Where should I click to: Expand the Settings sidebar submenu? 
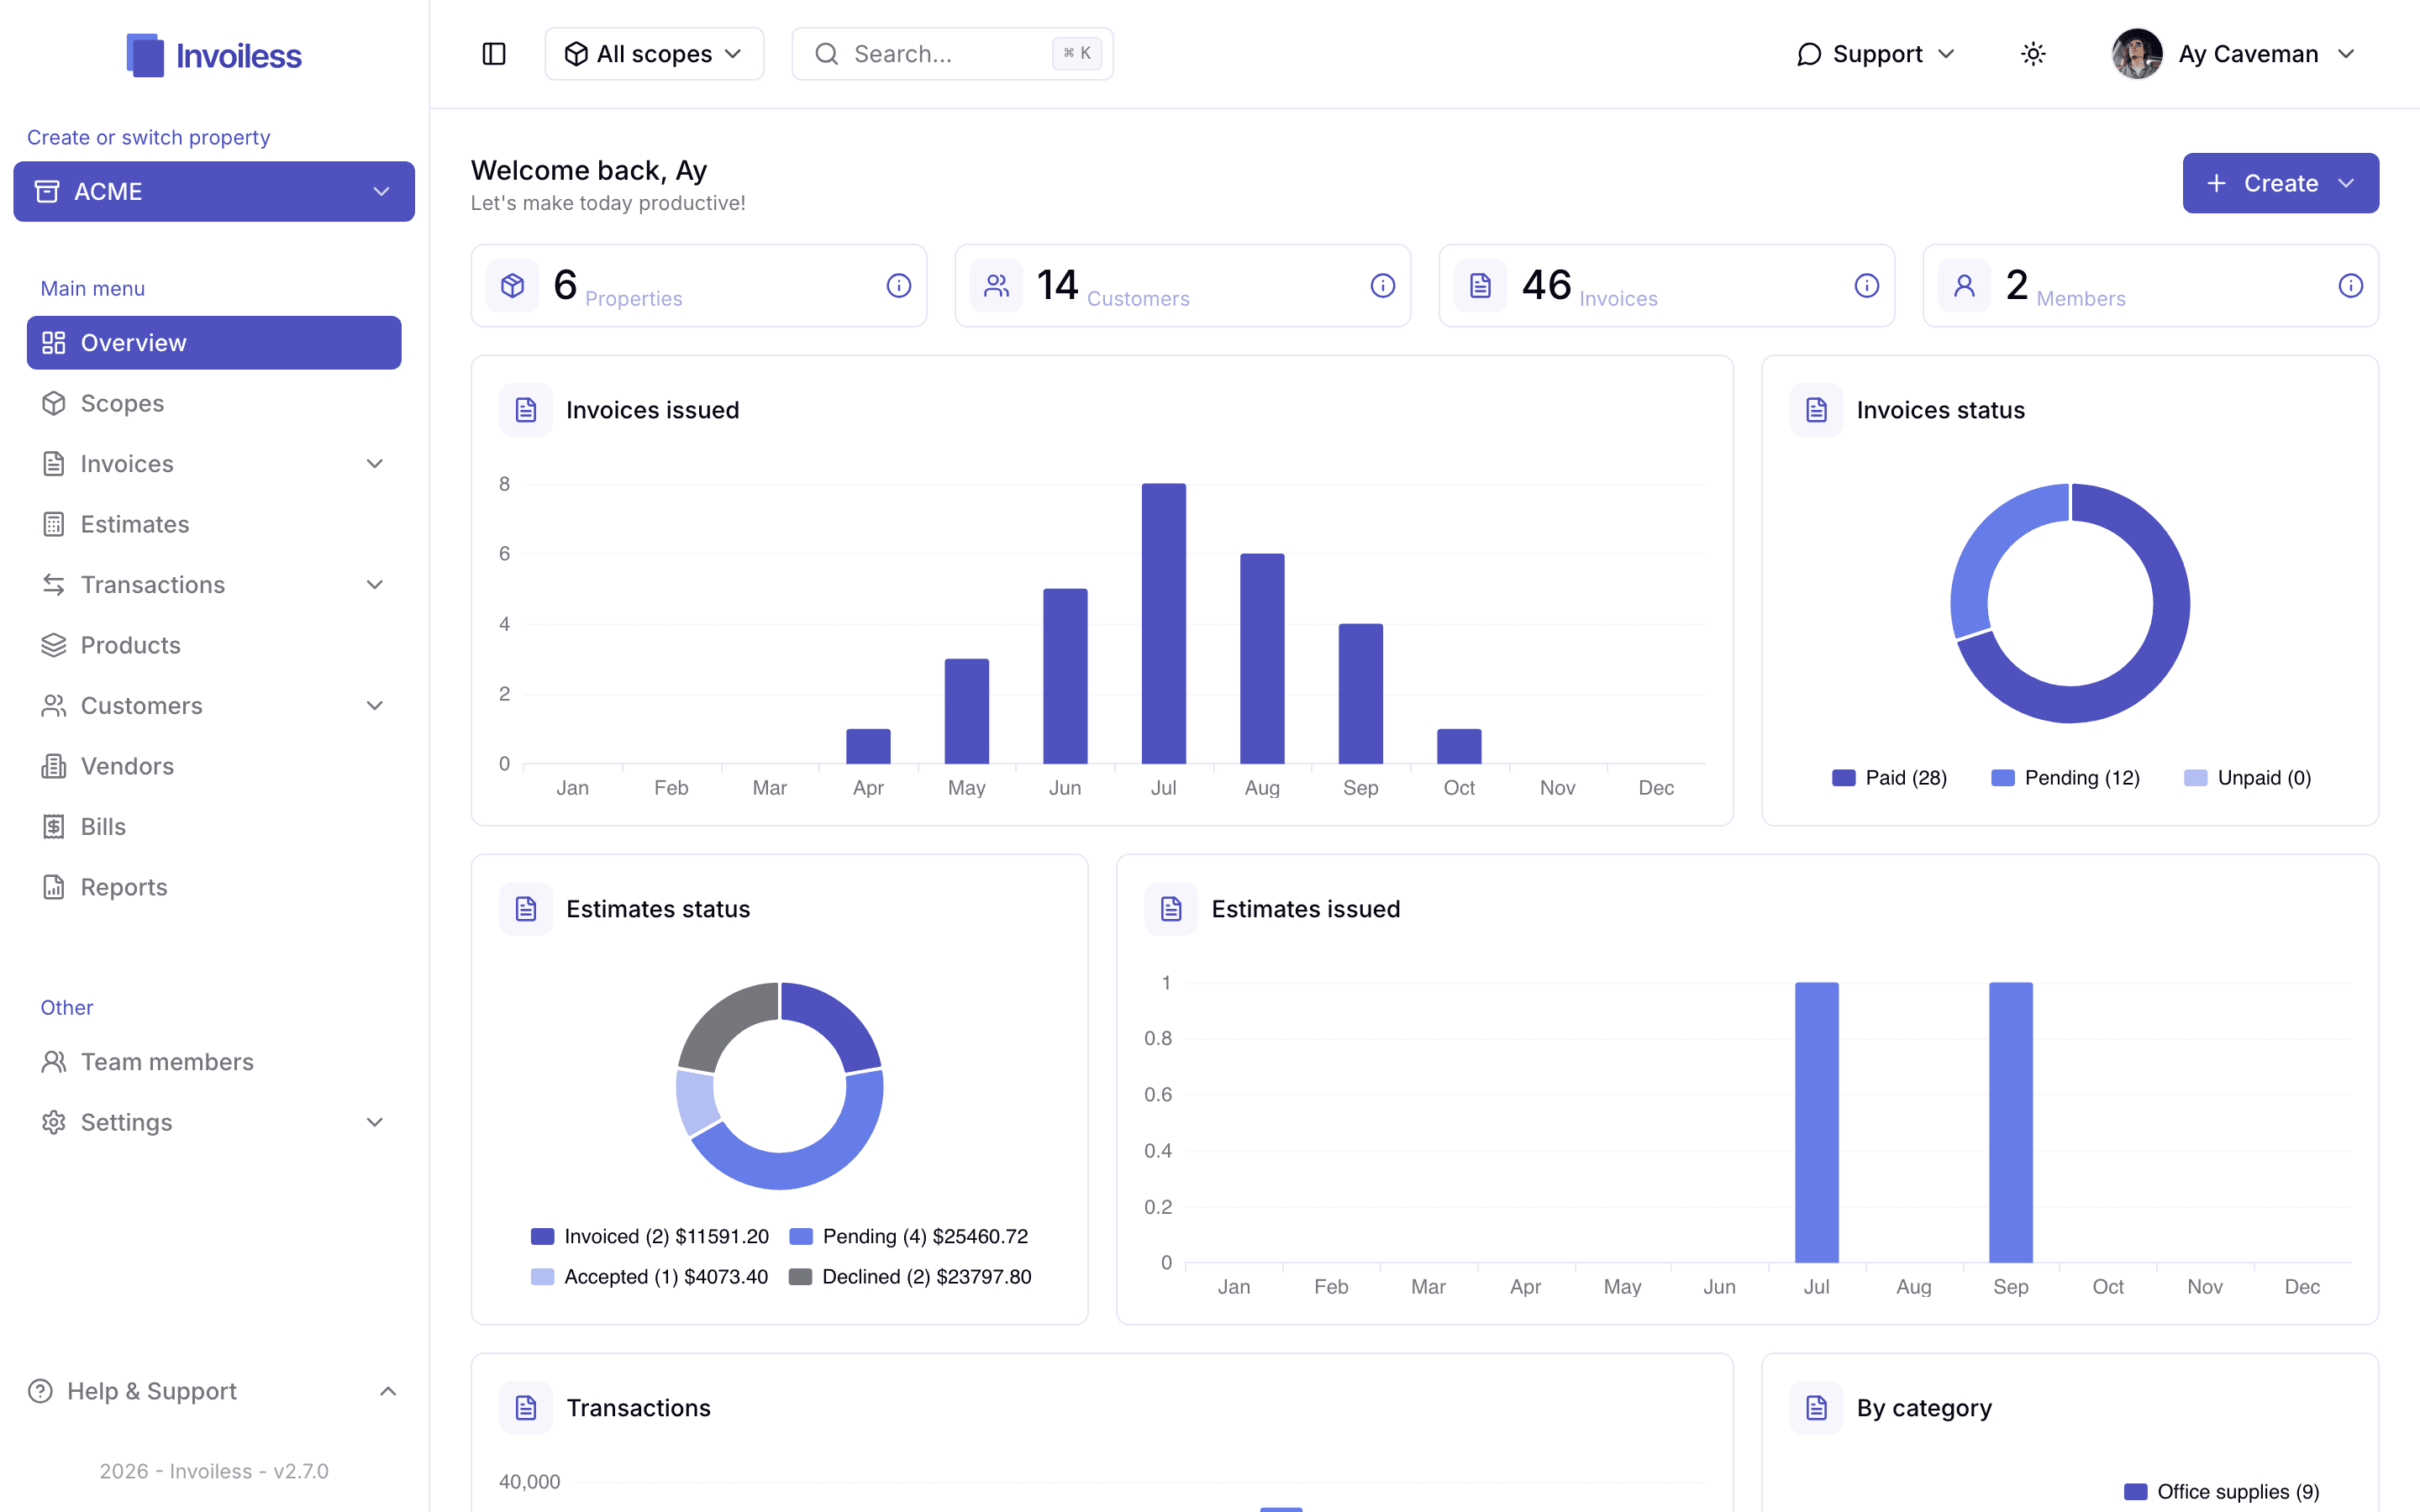pyautogui.click(x=375, y=1122)
